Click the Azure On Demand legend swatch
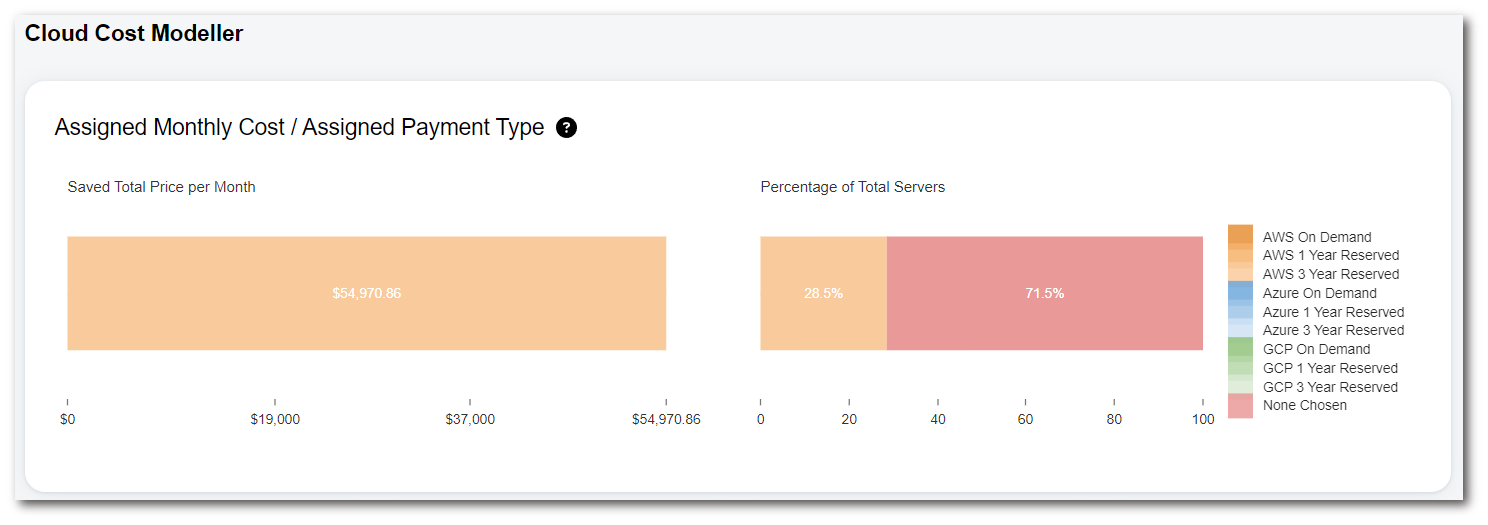 click(x=1240, y=292)
